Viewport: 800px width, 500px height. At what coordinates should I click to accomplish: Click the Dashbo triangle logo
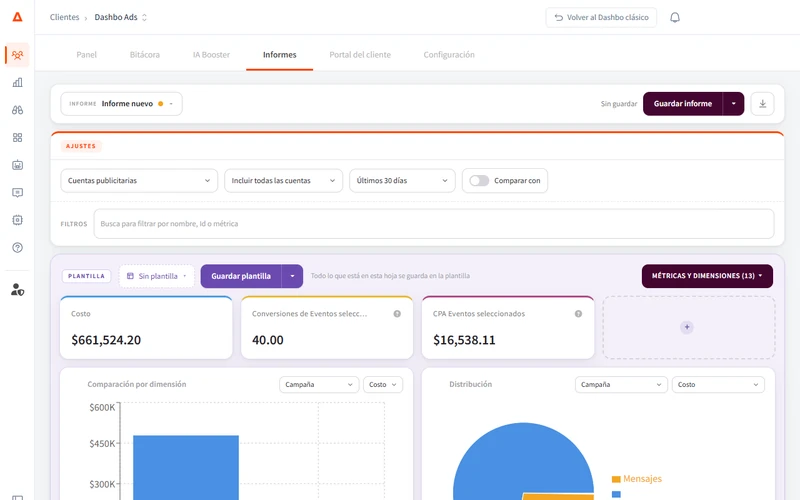point(17,17)
